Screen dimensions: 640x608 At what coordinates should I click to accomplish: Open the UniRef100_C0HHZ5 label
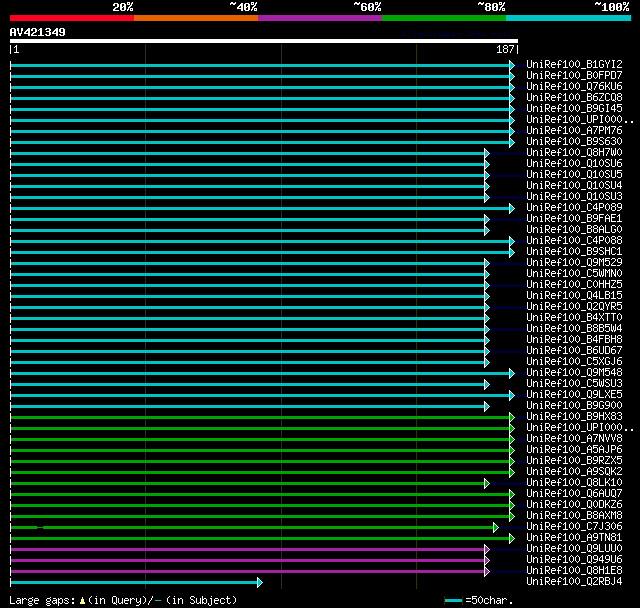point(574,285)
